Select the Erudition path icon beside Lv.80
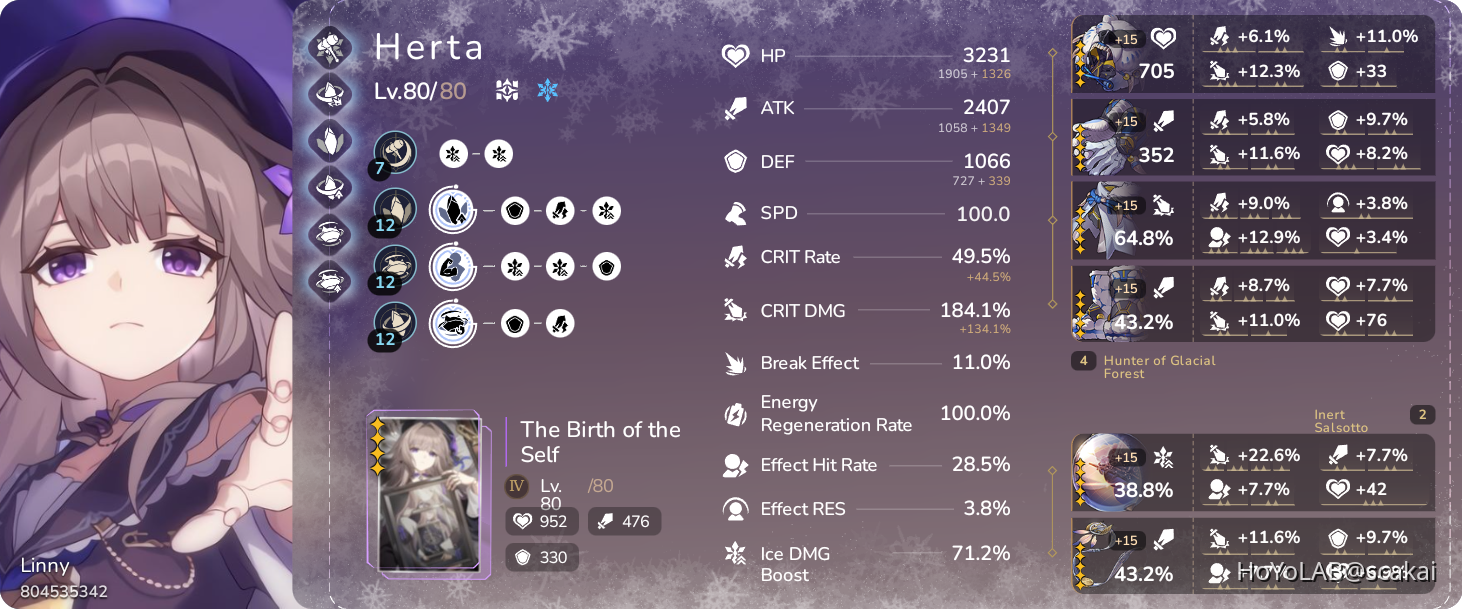Image resolution: width=1462 pixels, height=609 pixels. point(506,90)
